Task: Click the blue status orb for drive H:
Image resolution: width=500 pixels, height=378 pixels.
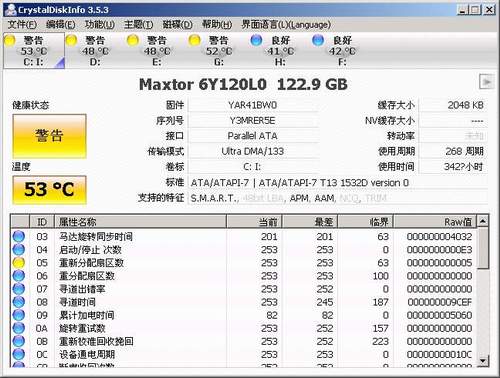Action: 256,40
